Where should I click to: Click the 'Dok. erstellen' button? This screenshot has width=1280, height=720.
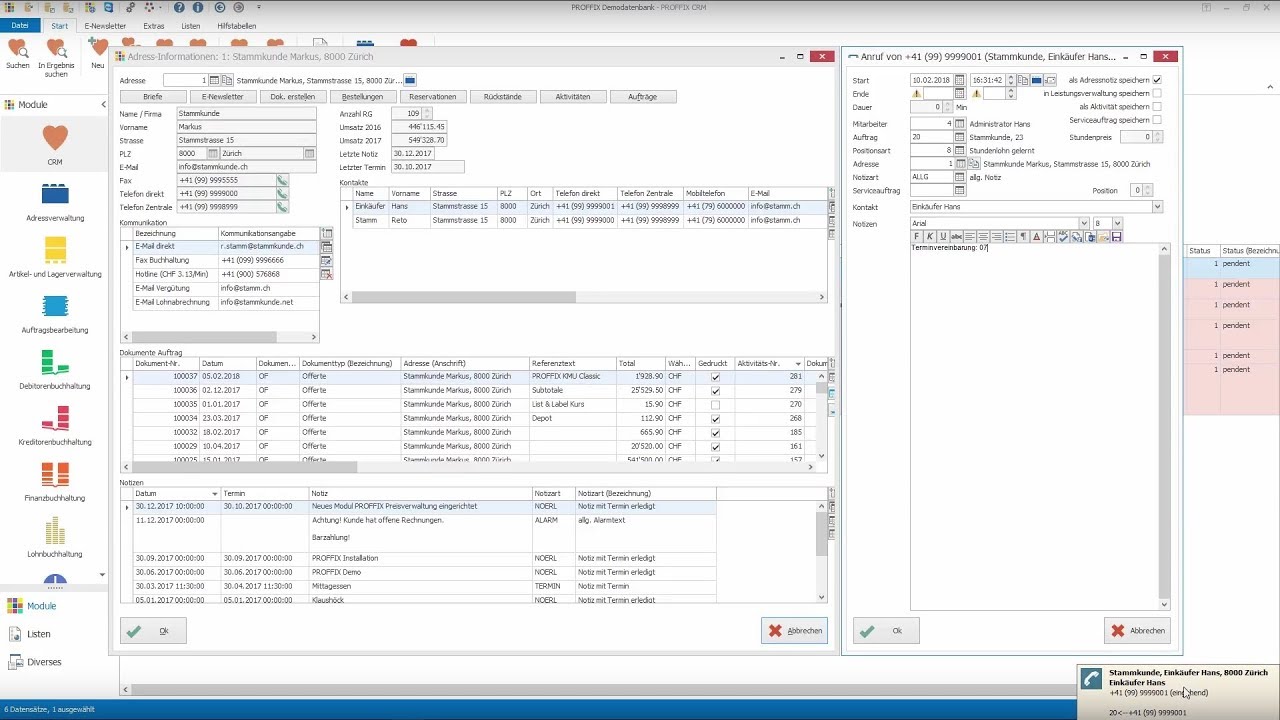293,97
